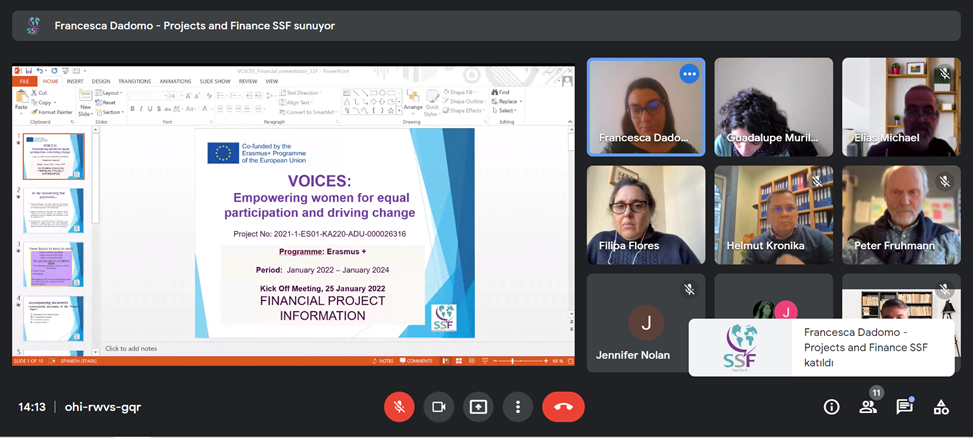The image size is (973, 438).
Task: Open the meeting details info icon
Action: point(831,407)
